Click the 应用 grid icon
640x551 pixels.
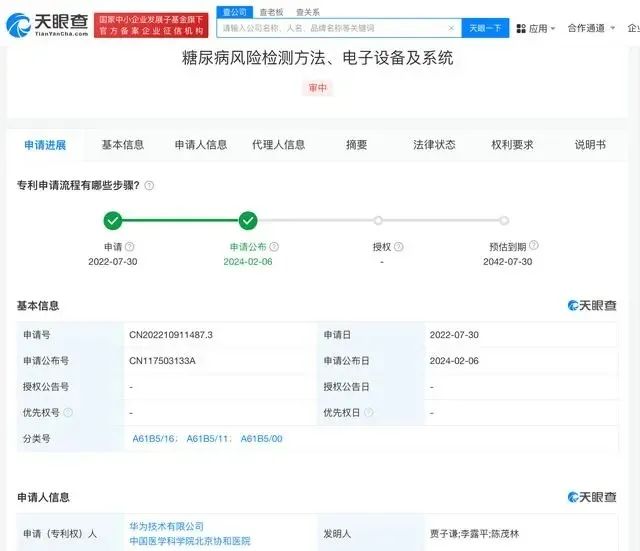521,29
